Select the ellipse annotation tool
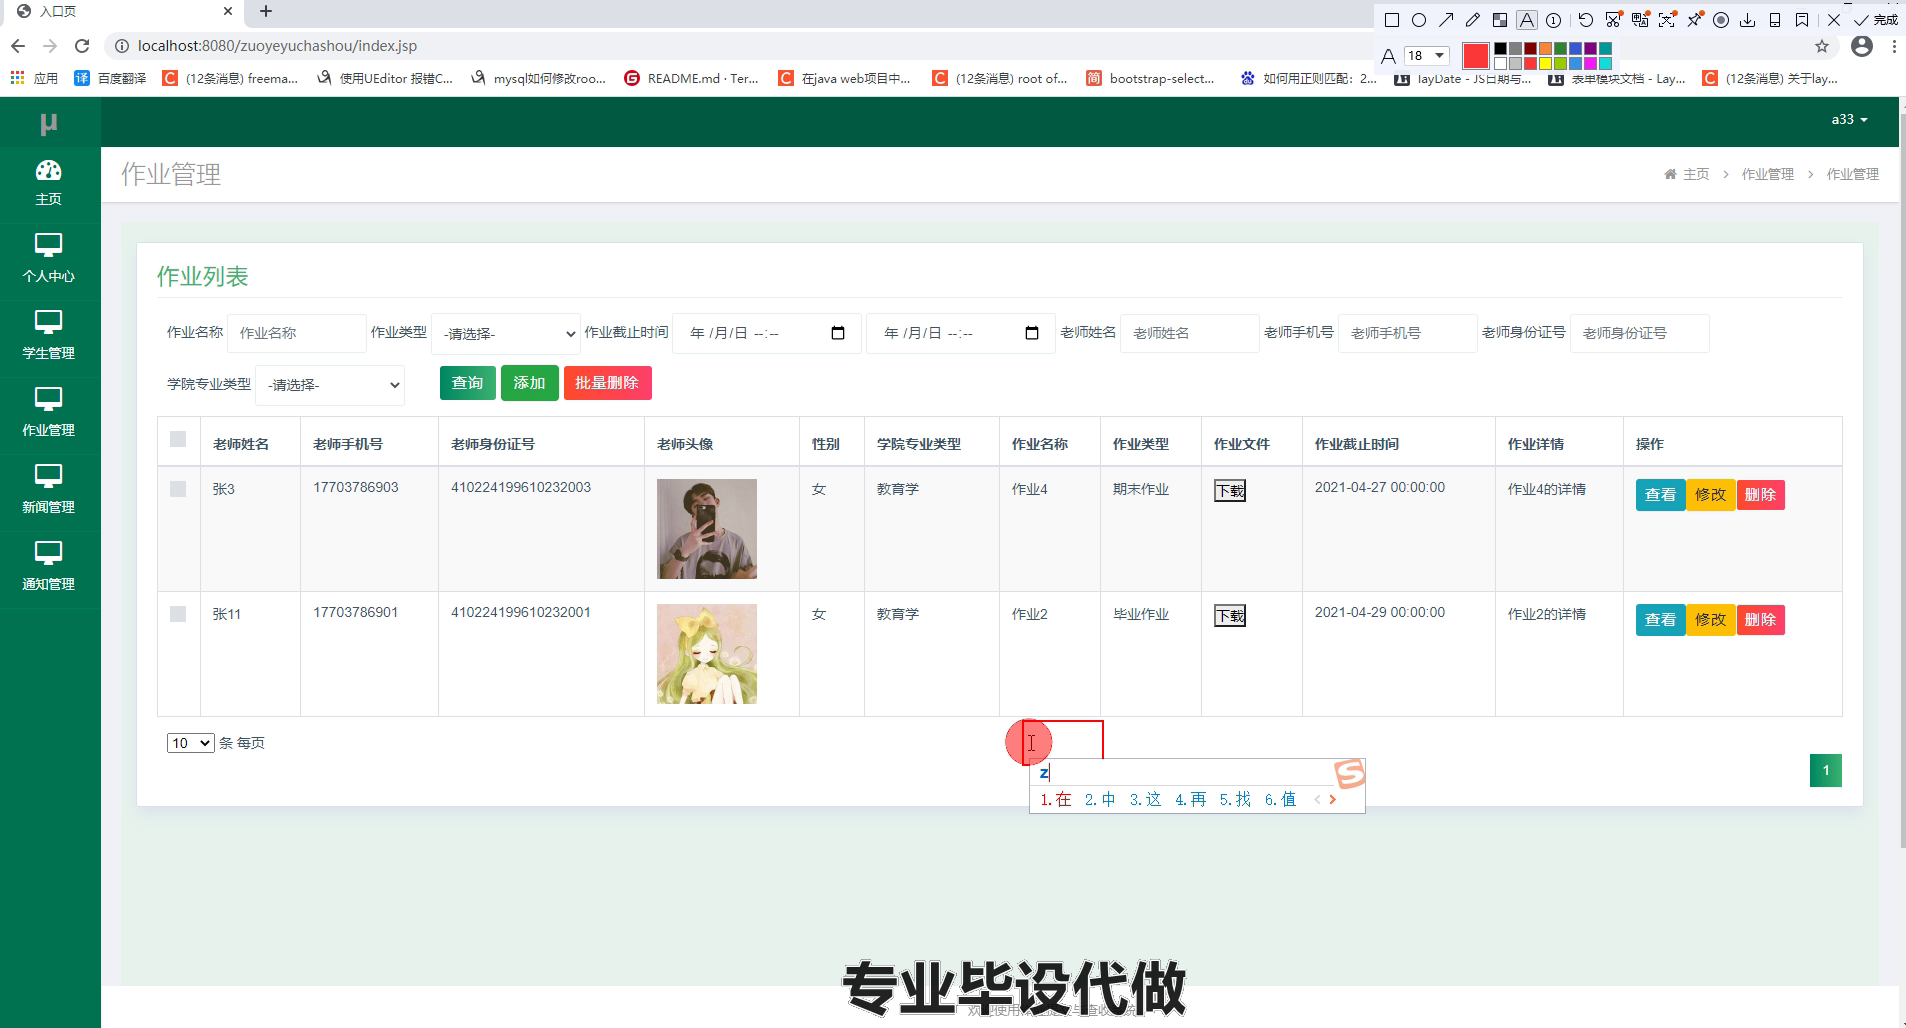 tap(1419, 20)
